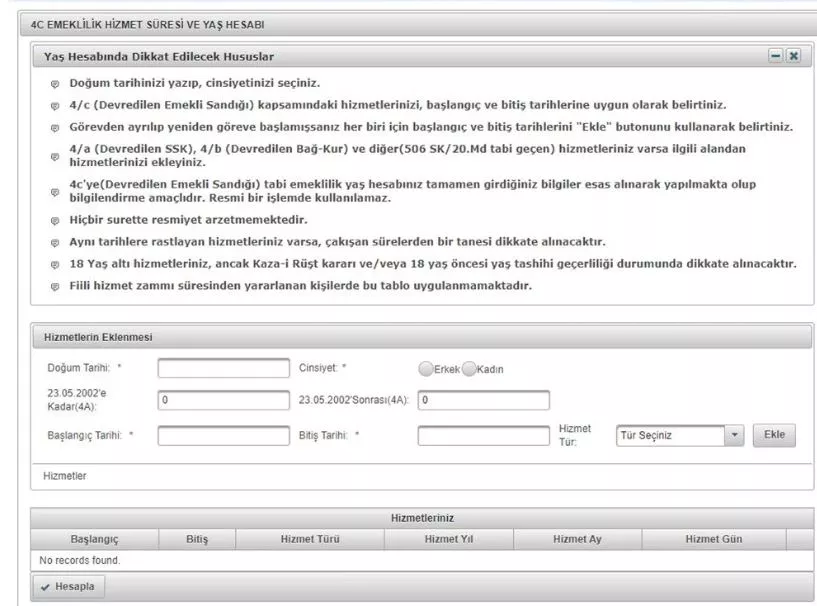Focus the Bitiş Tarihi input field

484,436
